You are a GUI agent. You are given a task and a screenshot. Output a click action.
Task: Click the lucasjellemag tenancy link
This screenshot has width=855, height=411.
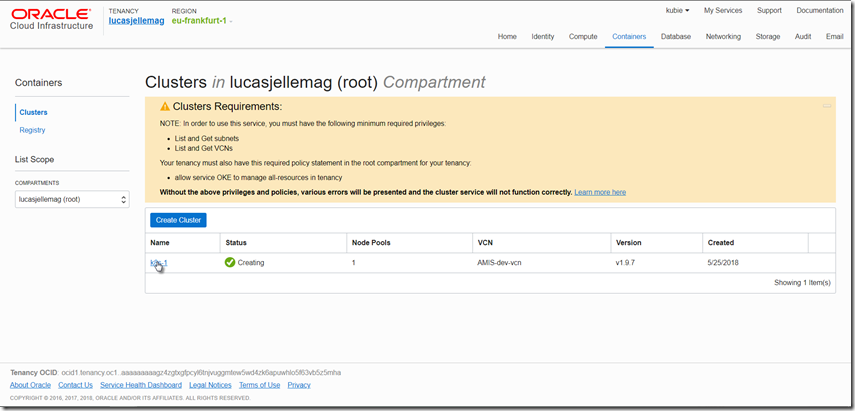(x=136, y=20)
